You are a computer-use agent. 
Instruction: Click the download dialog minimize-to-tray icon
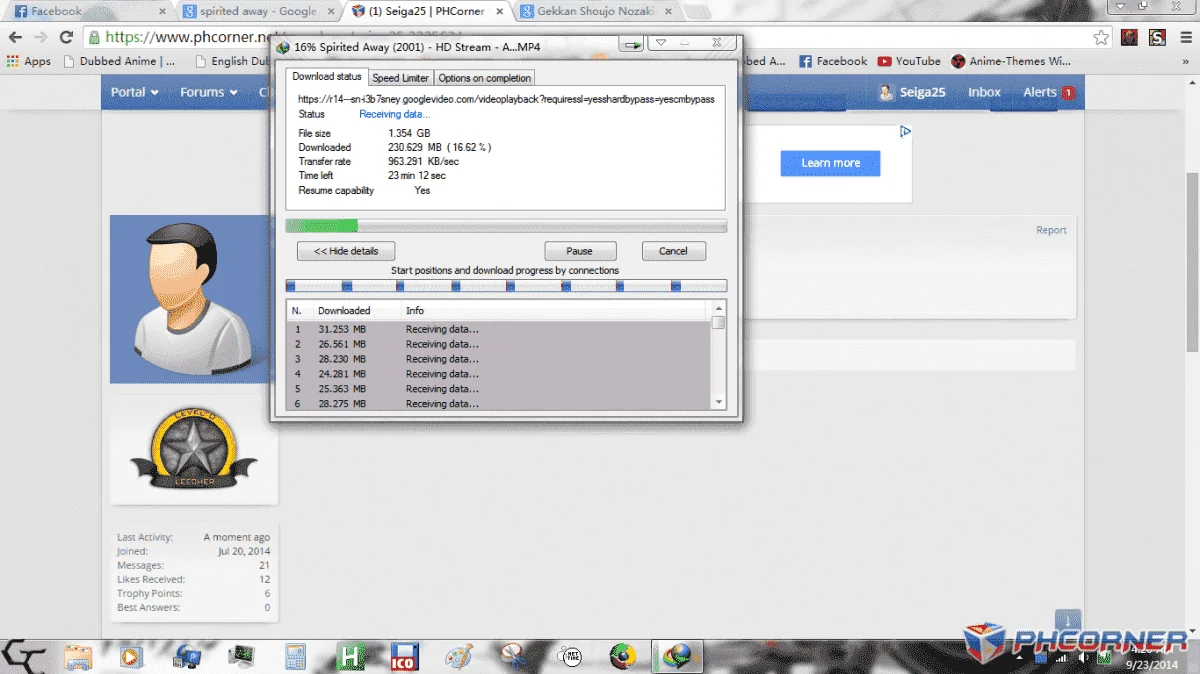631,45
